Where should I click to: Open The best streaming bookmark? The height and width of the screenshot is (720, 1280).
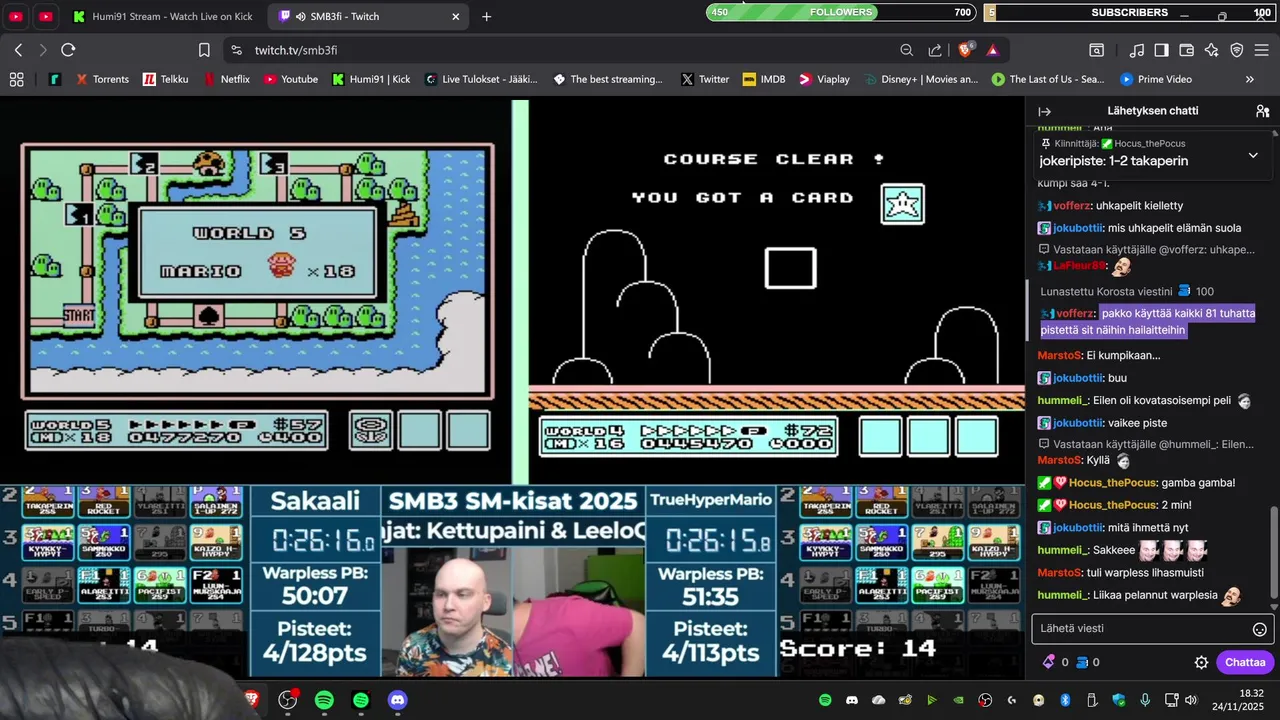pos(608,79)
